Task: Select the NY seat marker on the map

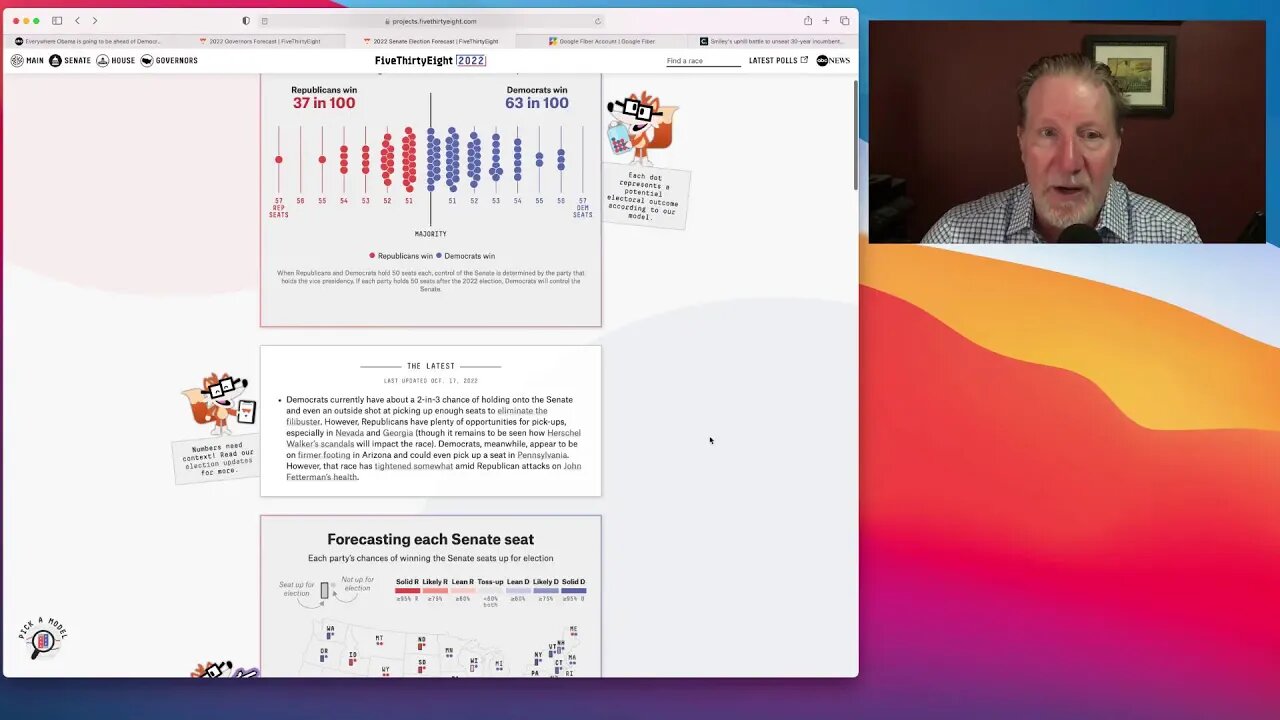Action: tap(537, 658)
